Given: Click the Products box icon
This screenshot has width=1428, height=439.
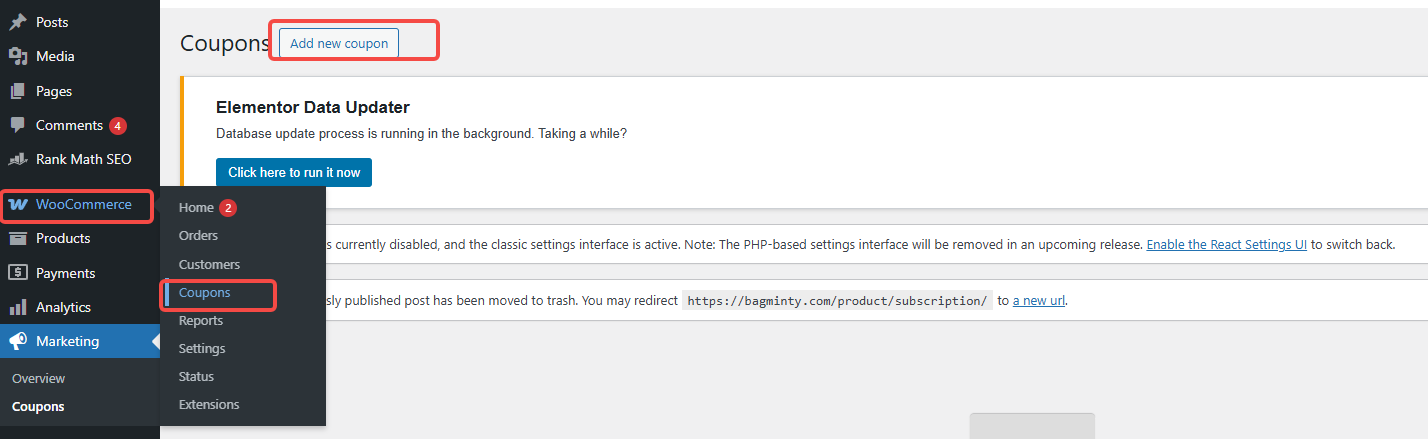Looking at the screenshot, I should (x=17, y=238).
